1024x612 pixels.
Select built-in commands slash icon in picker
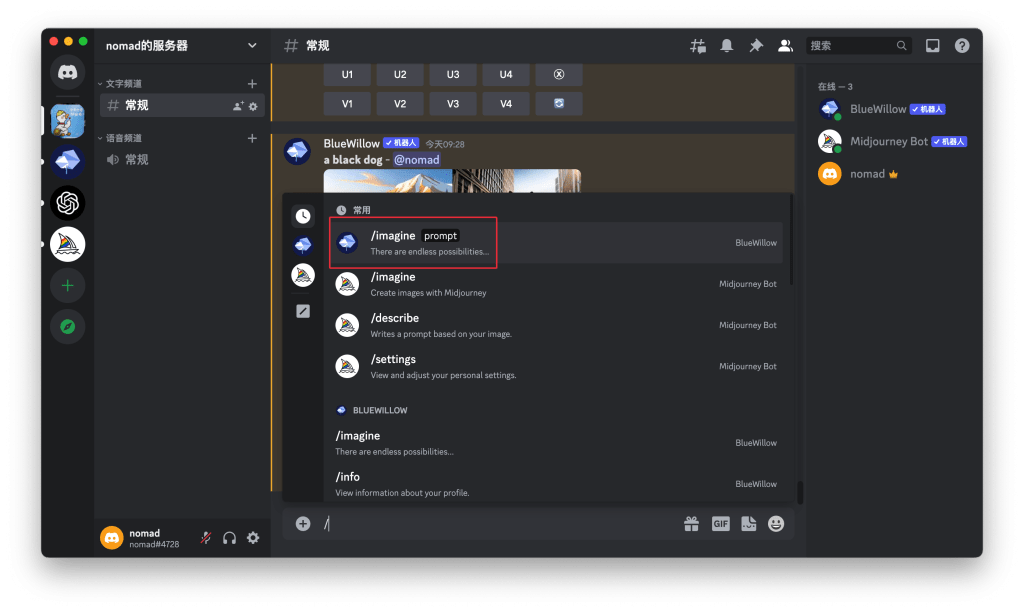tap(303, 311)
